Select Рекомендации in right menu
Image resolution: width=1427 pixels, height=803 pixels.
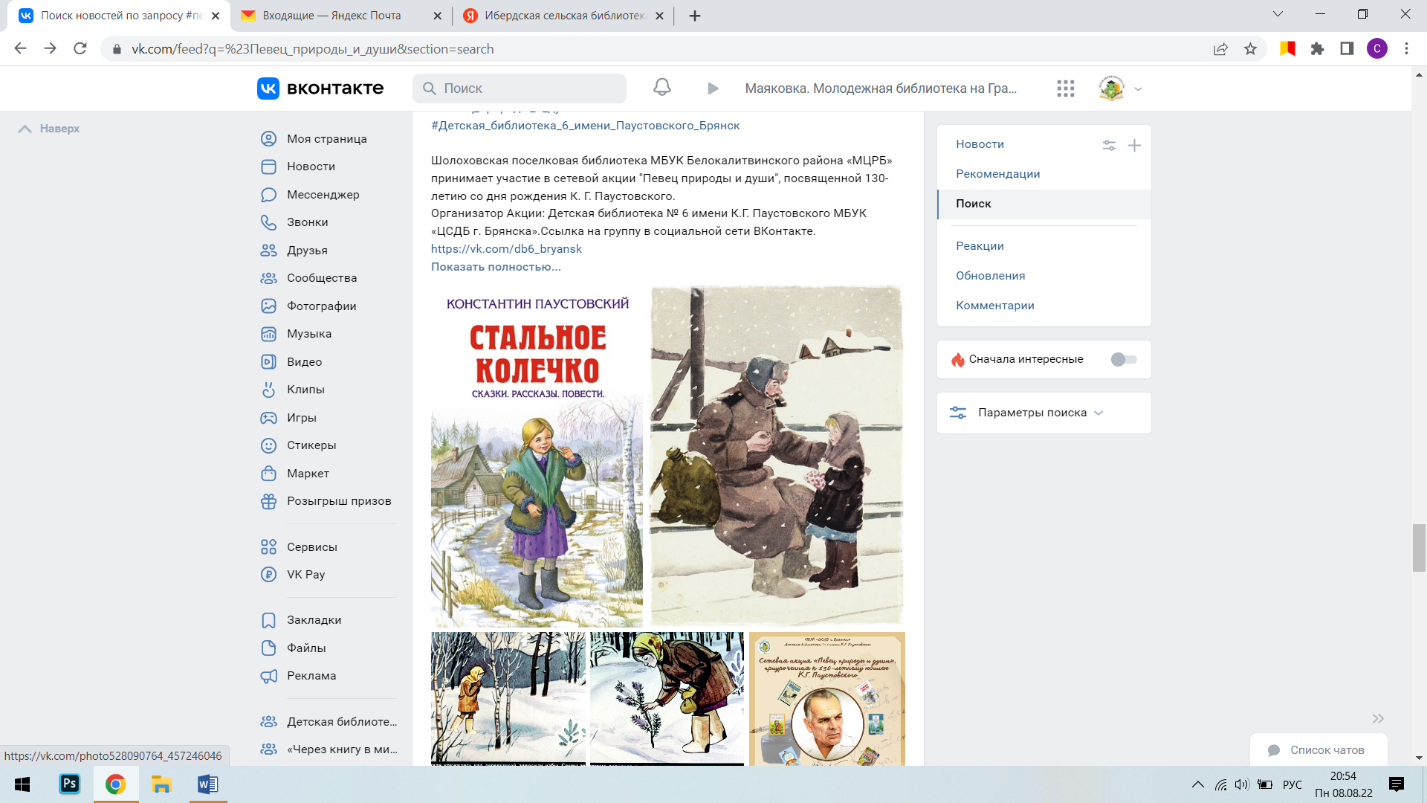[998, 174]
